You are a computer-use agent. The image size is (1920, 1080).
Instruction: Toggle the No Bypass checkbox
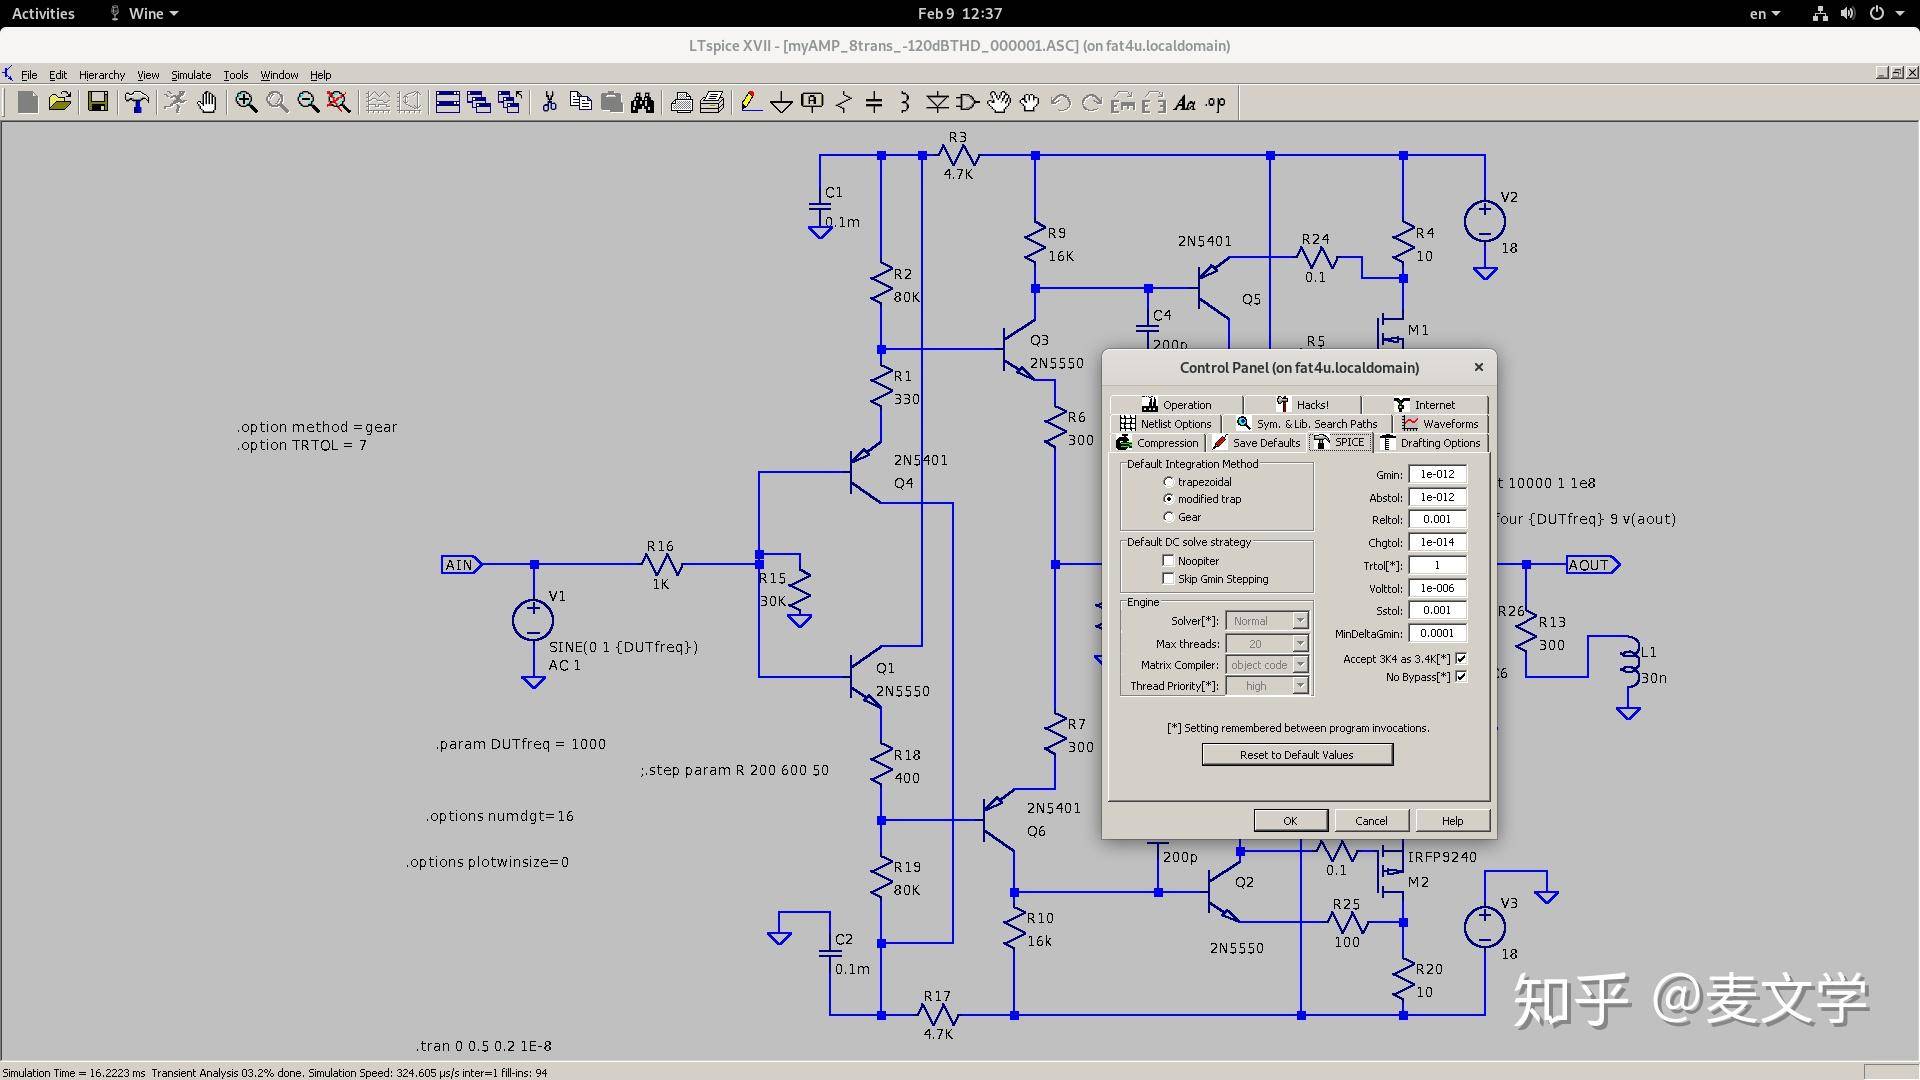click(x=1461, y=677)
